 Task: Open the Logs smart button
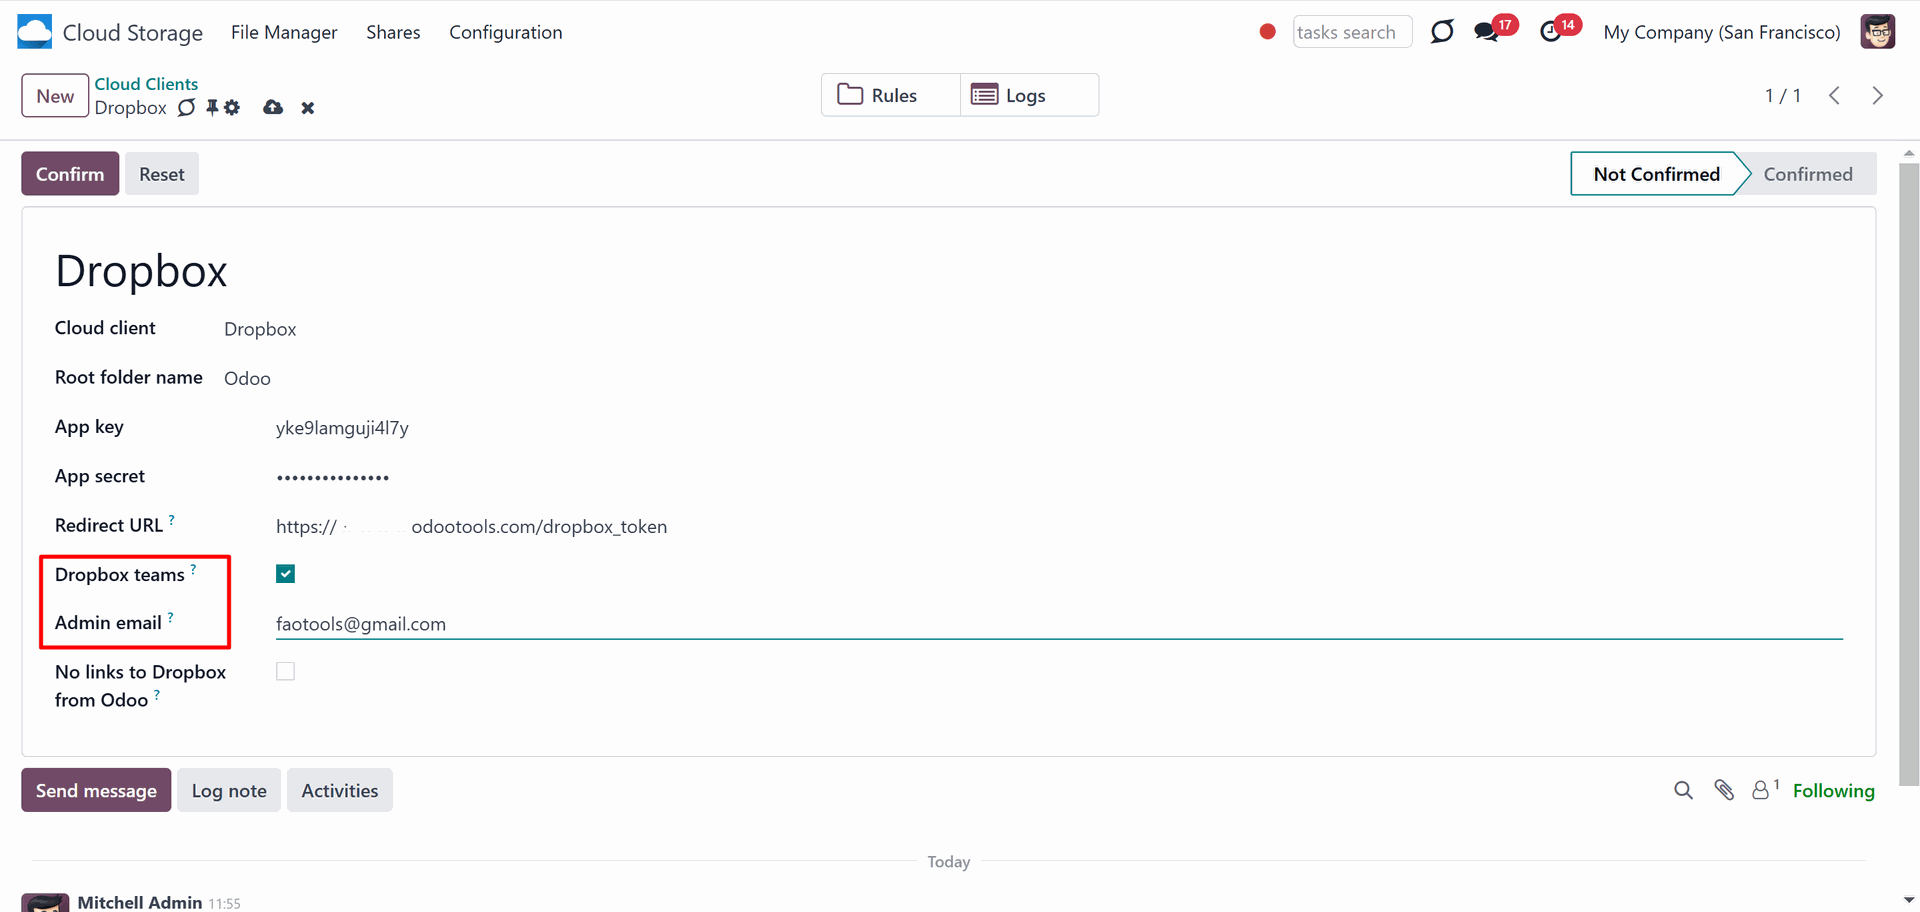tap(1029, 95)
